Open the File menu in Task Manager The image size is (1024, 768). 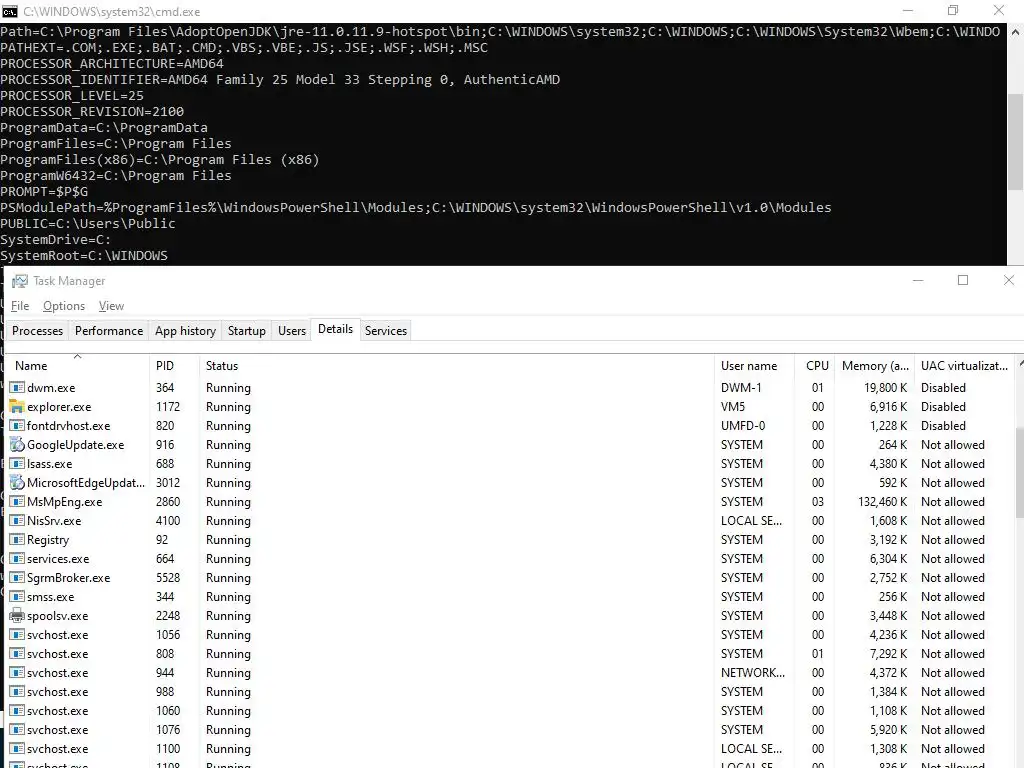(x=20, y=306)
